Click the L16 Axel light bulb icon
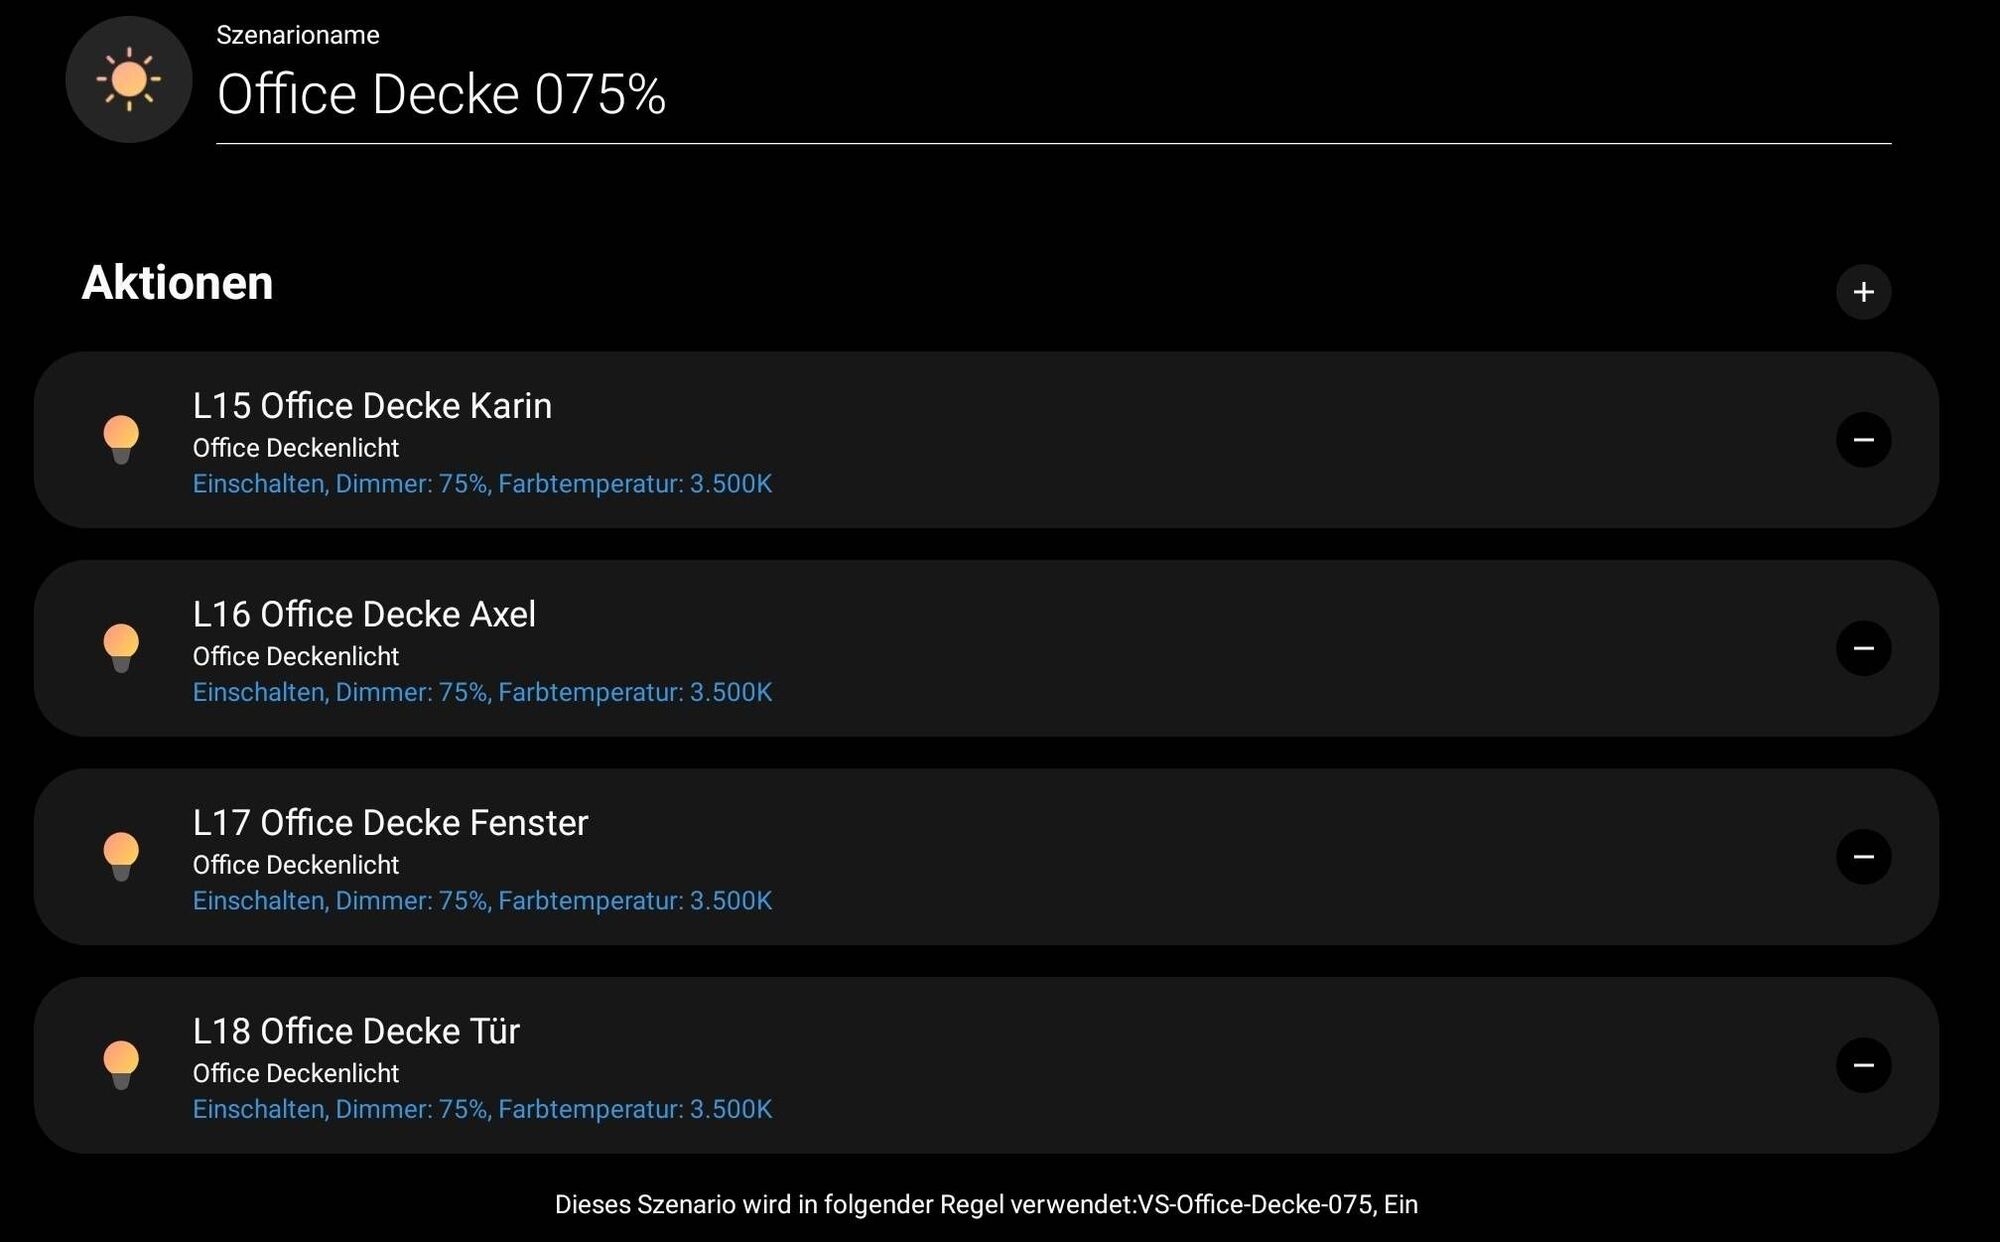This screenshot has width=2000, height=1242. tap(121, 648)
